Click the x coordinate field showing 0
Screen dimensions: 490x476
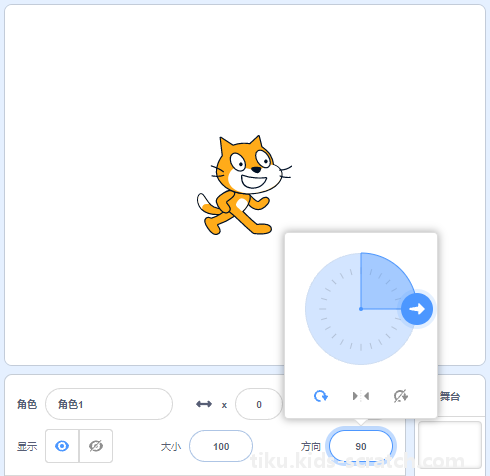(x=259, y=404)
